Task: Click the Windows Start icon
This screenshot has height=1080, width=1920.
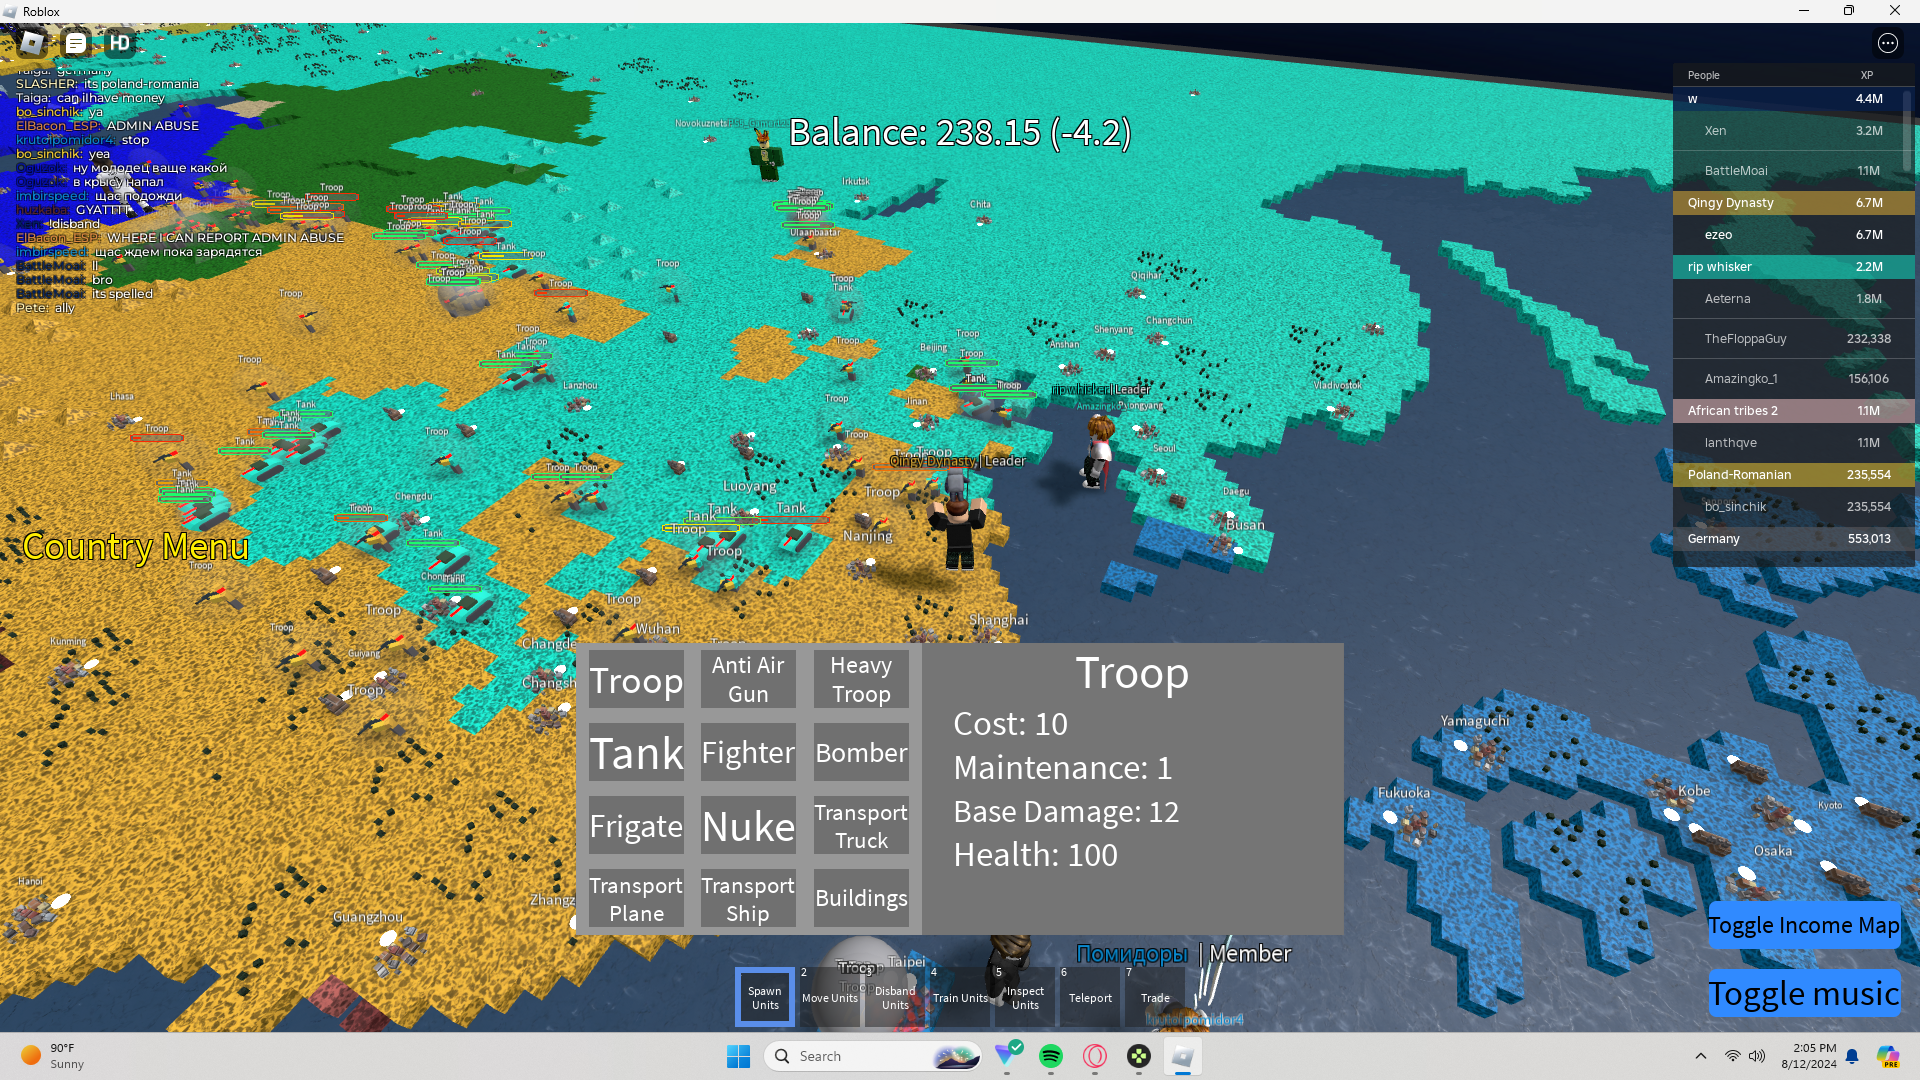Action: click(x=739, y=1056)
